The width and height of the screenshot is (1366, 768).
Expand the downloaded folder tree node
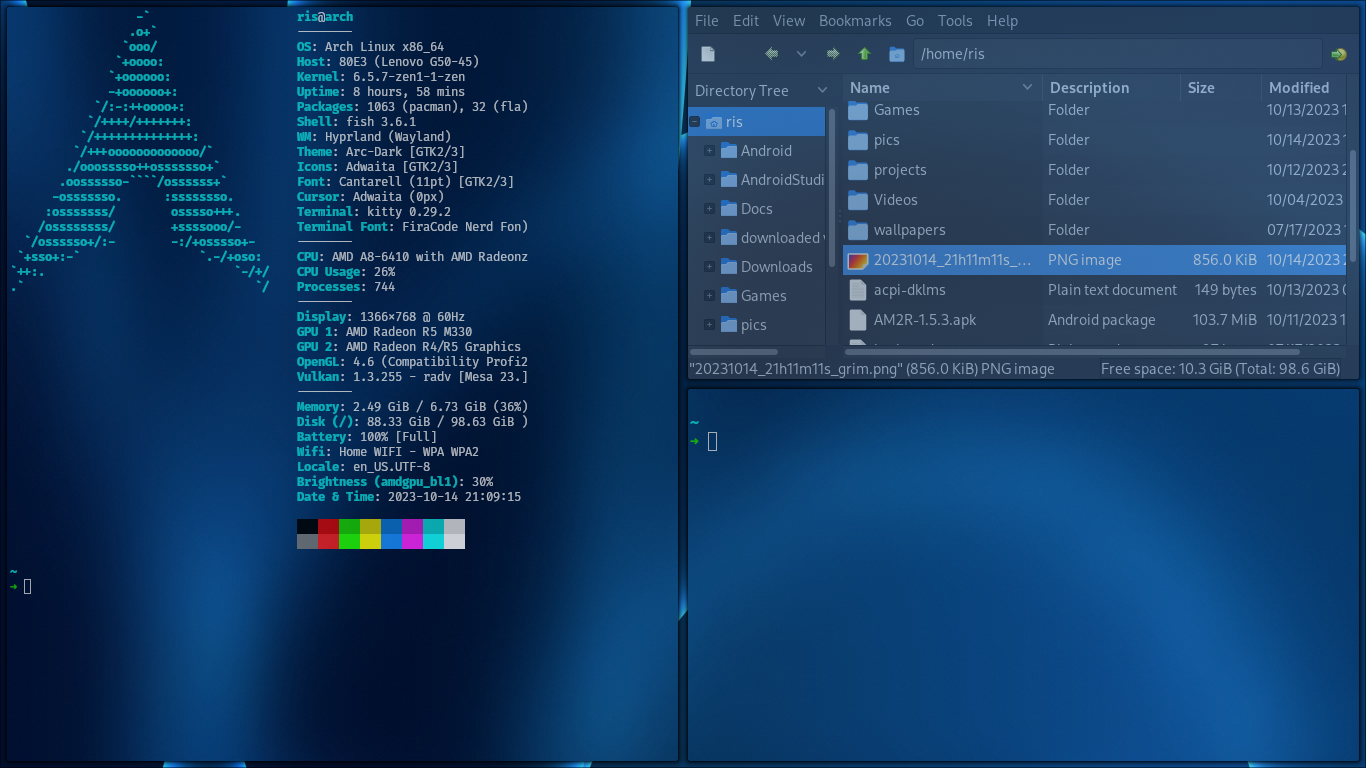click(709, 238)
